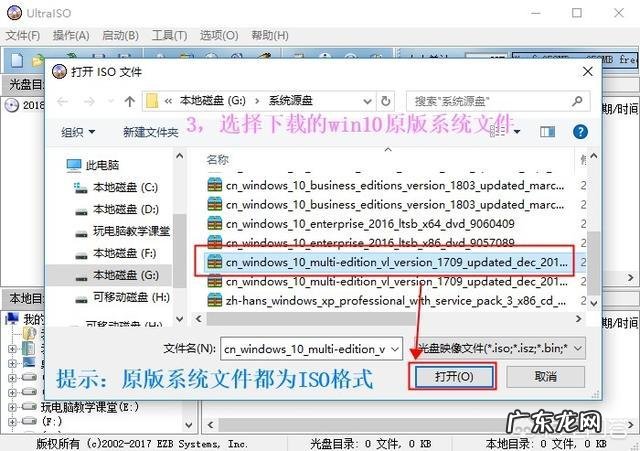Viewport: 640px width, 451px height.
Task: Expand the 文件名(N) combo box dropdown arrow
Action: 395,349
